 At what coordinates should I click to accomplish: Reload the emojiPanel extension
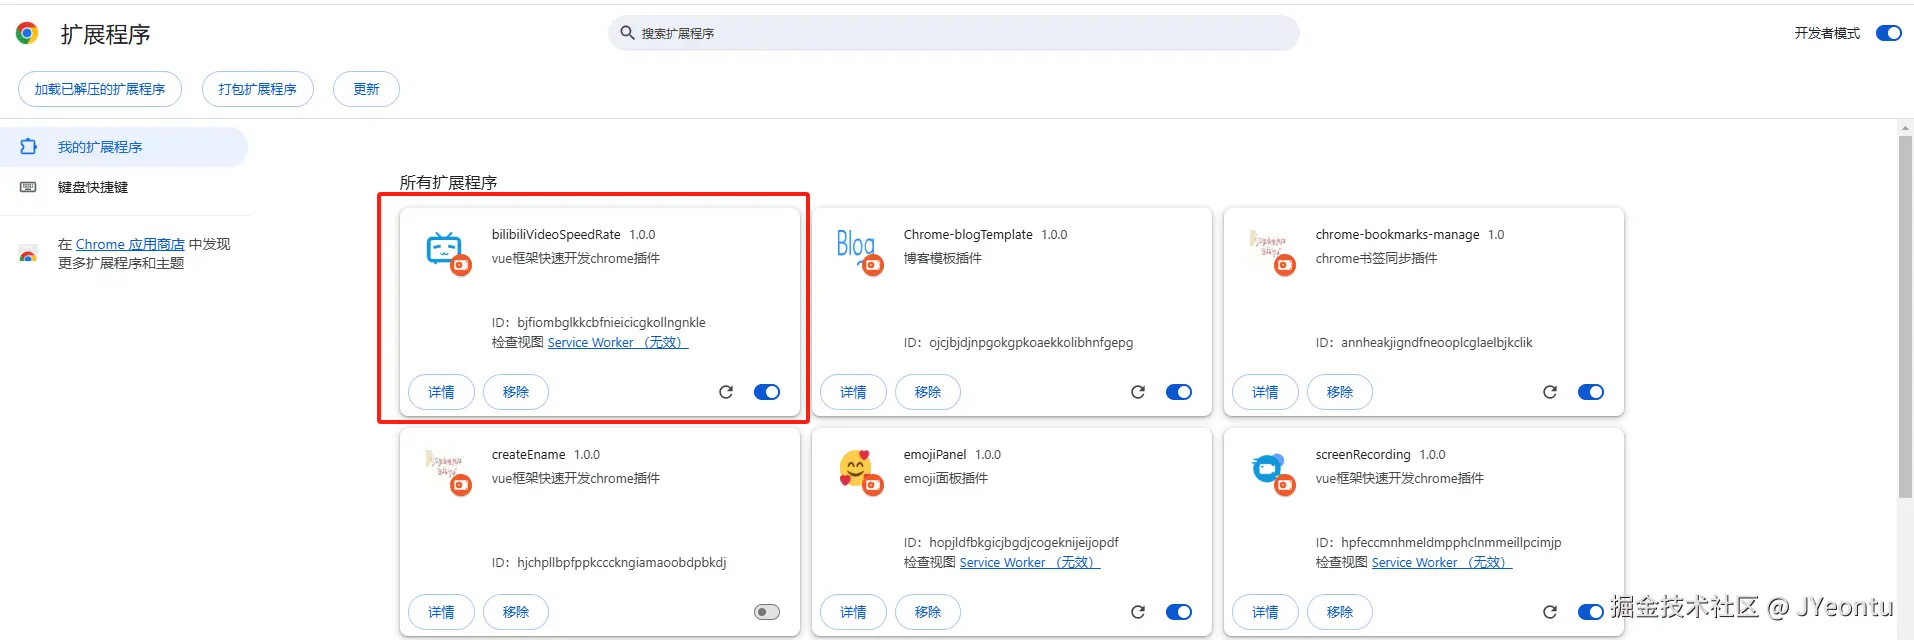tap(1138, 612)
